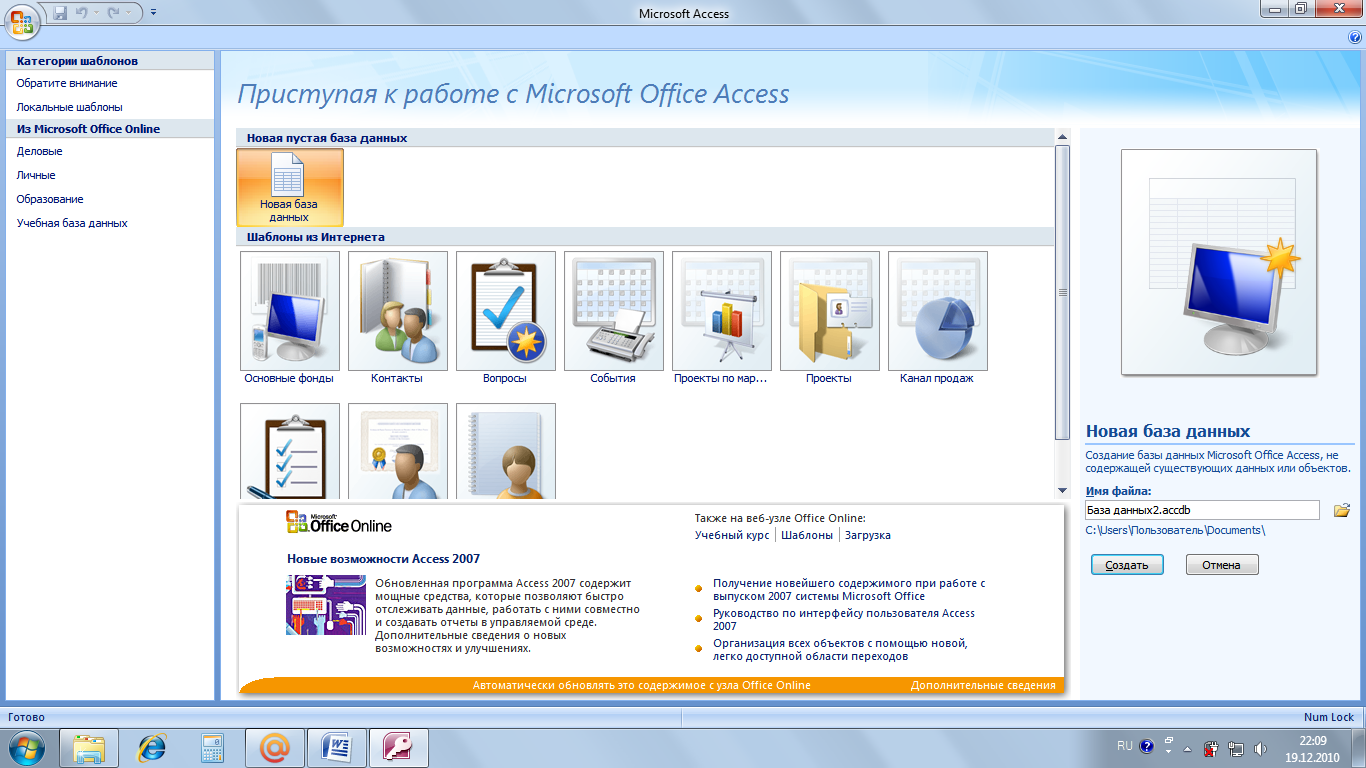Click the template list scroll up arrow
This screenshot has width=1366, height=768.
(1062, 136)
